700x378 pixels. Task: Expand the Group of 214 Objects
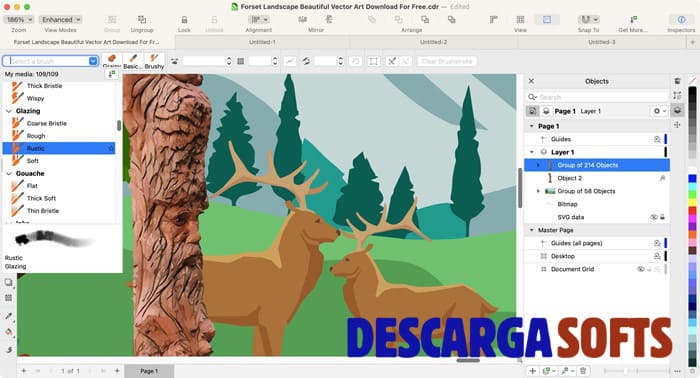(538, 165)
